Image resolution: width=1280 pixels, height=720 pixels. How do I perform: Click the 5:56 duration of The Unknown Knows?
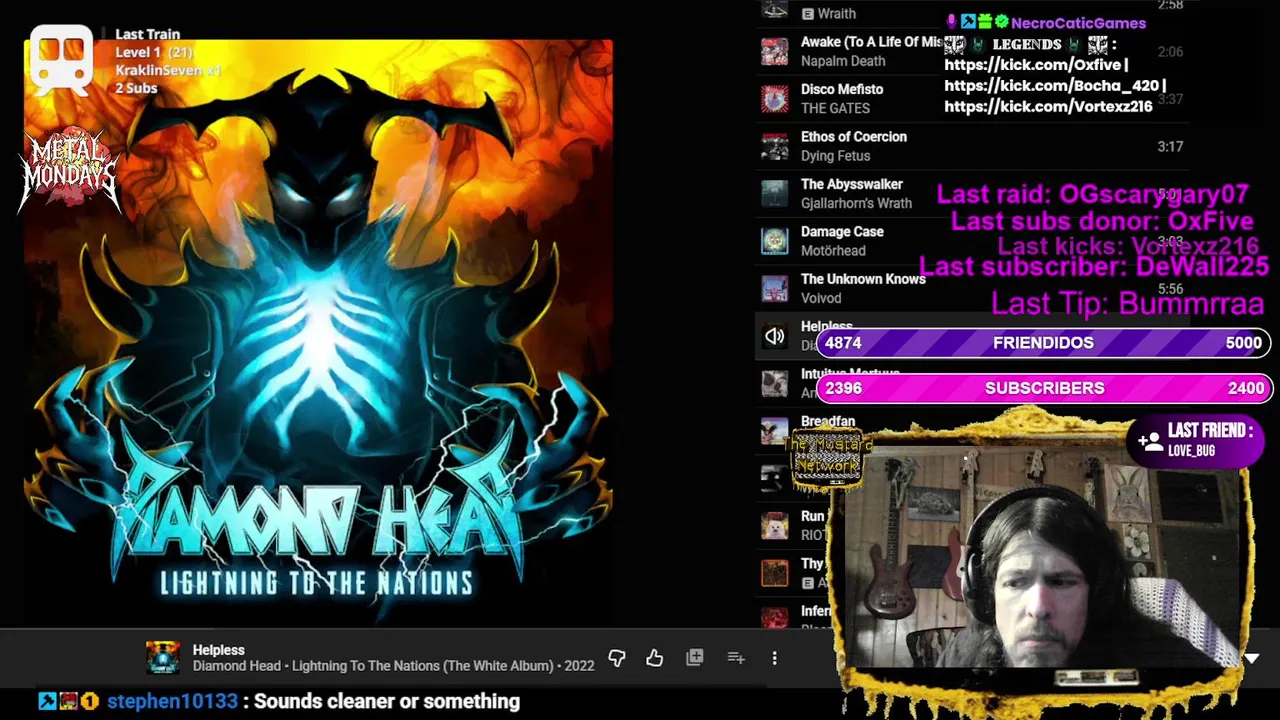point(1170,289)
